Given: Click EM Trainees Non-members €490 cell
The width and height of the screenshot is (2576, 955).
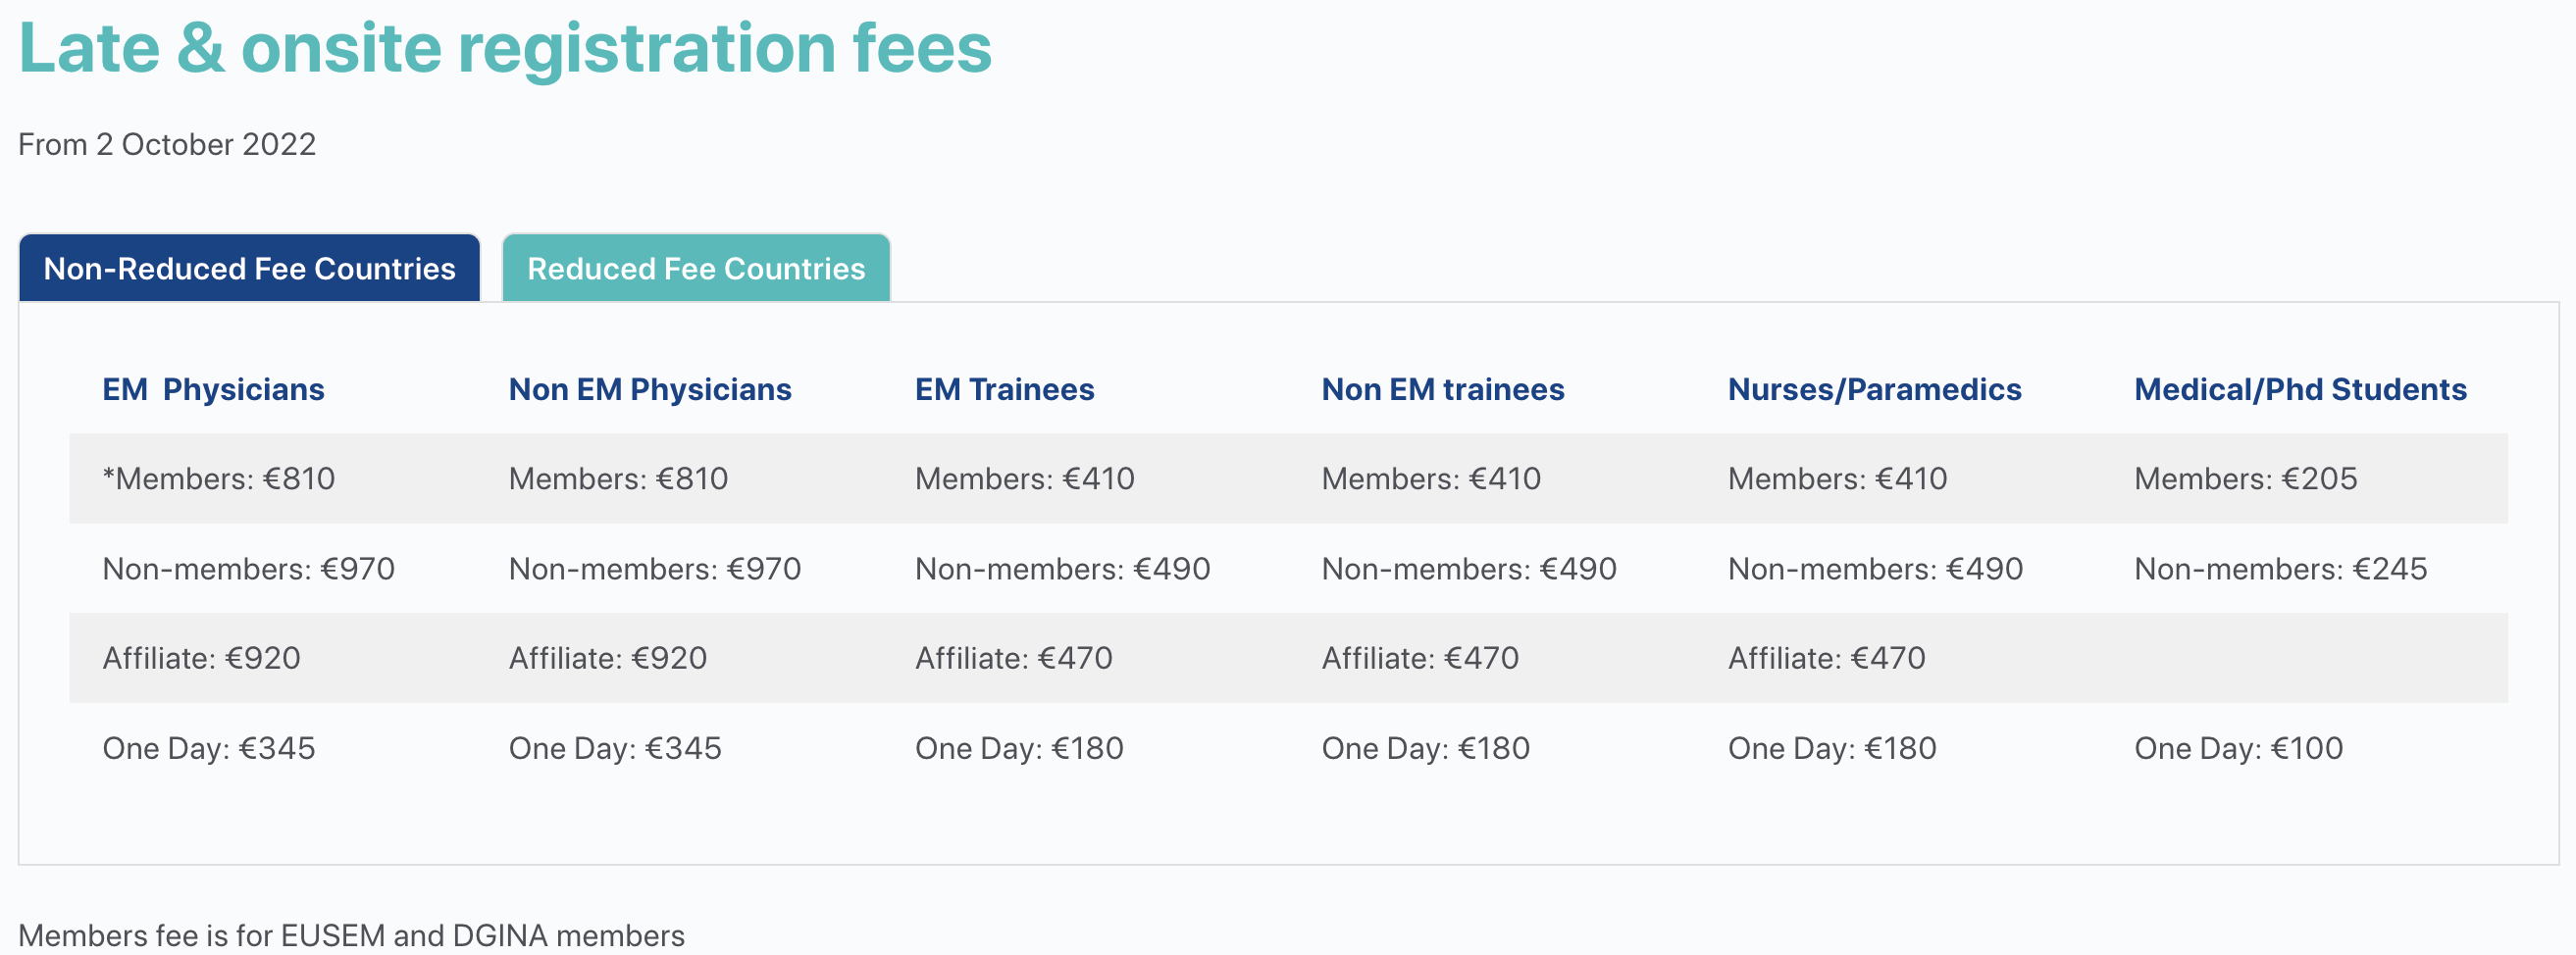Looking at the screenshot, I should [x=1062, y=569].
